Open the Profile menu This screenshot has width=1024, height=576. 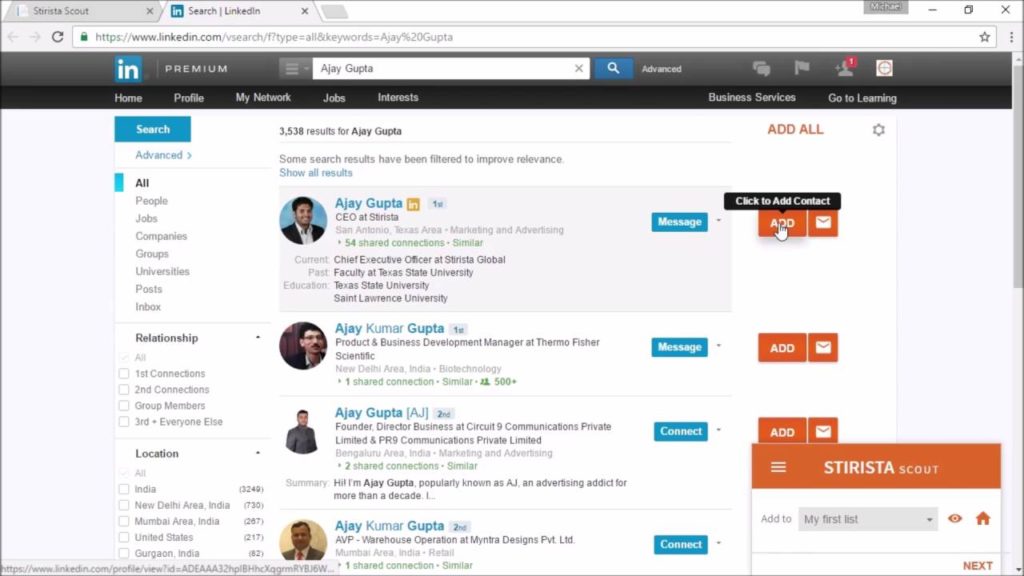[189, 98]
